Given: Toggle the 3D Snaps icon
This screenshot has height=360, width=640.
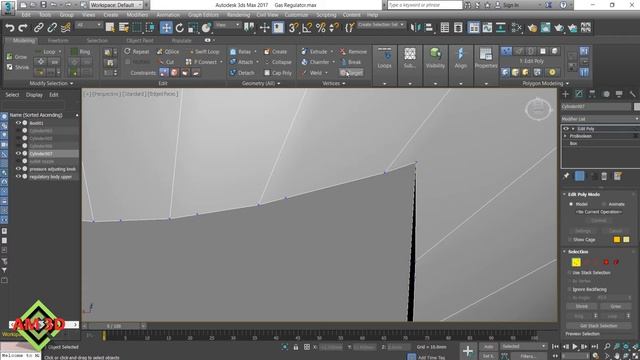Looking at the screenshot, I should pos(293,28).
